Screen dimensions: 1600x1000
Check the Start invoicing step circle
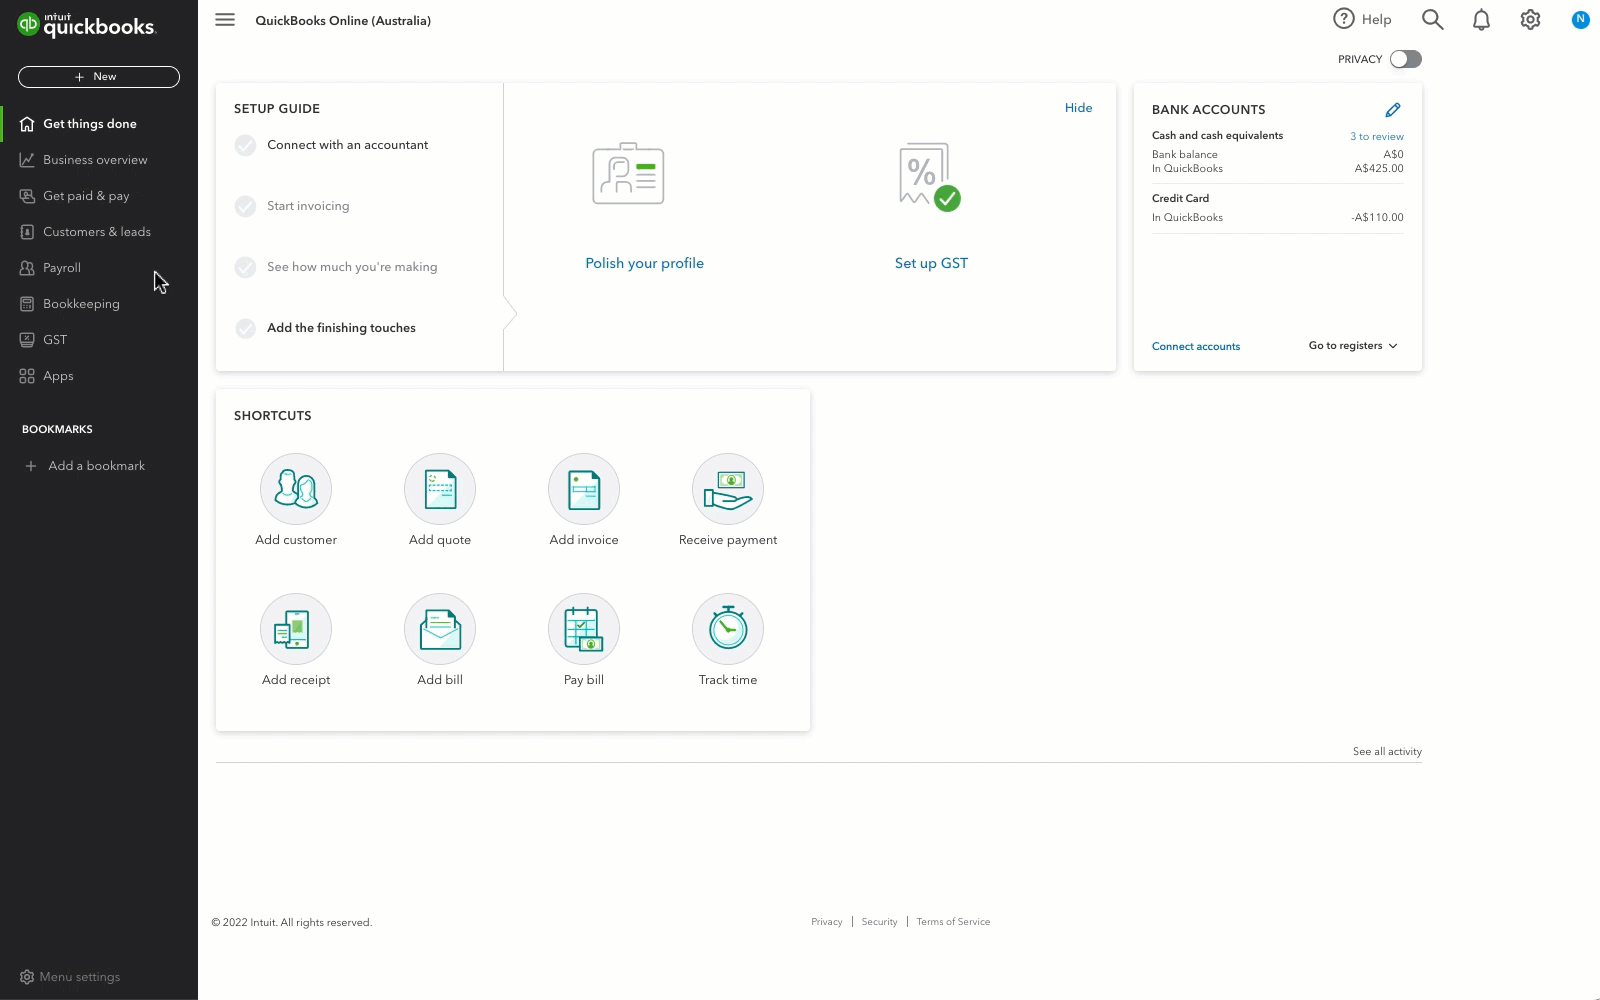click(245, 206)
